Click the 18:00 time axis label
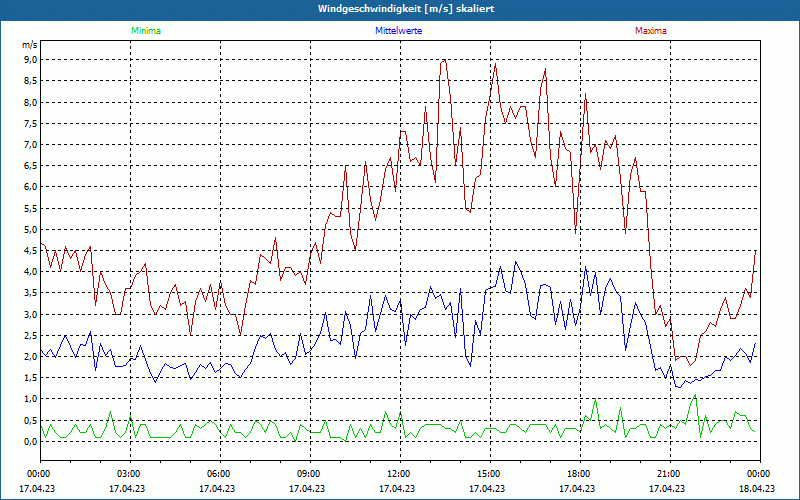 580,474
